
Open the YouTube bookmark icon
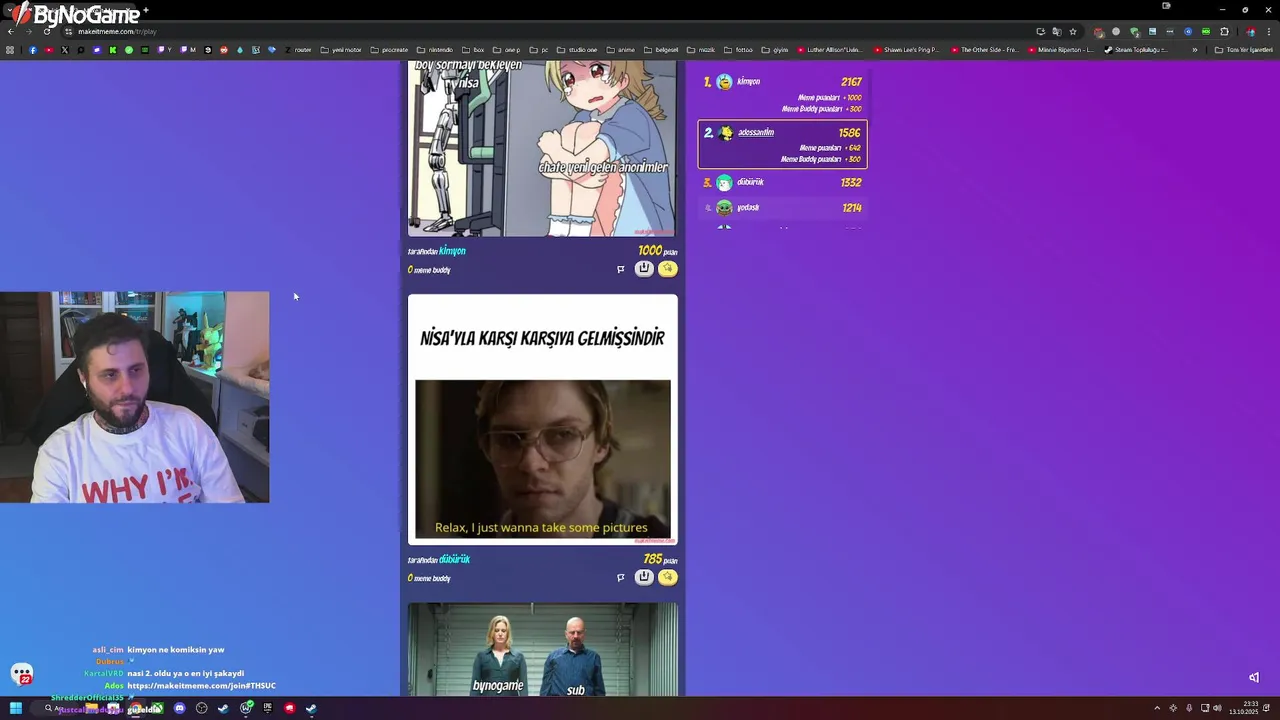[x=49, y=50]
